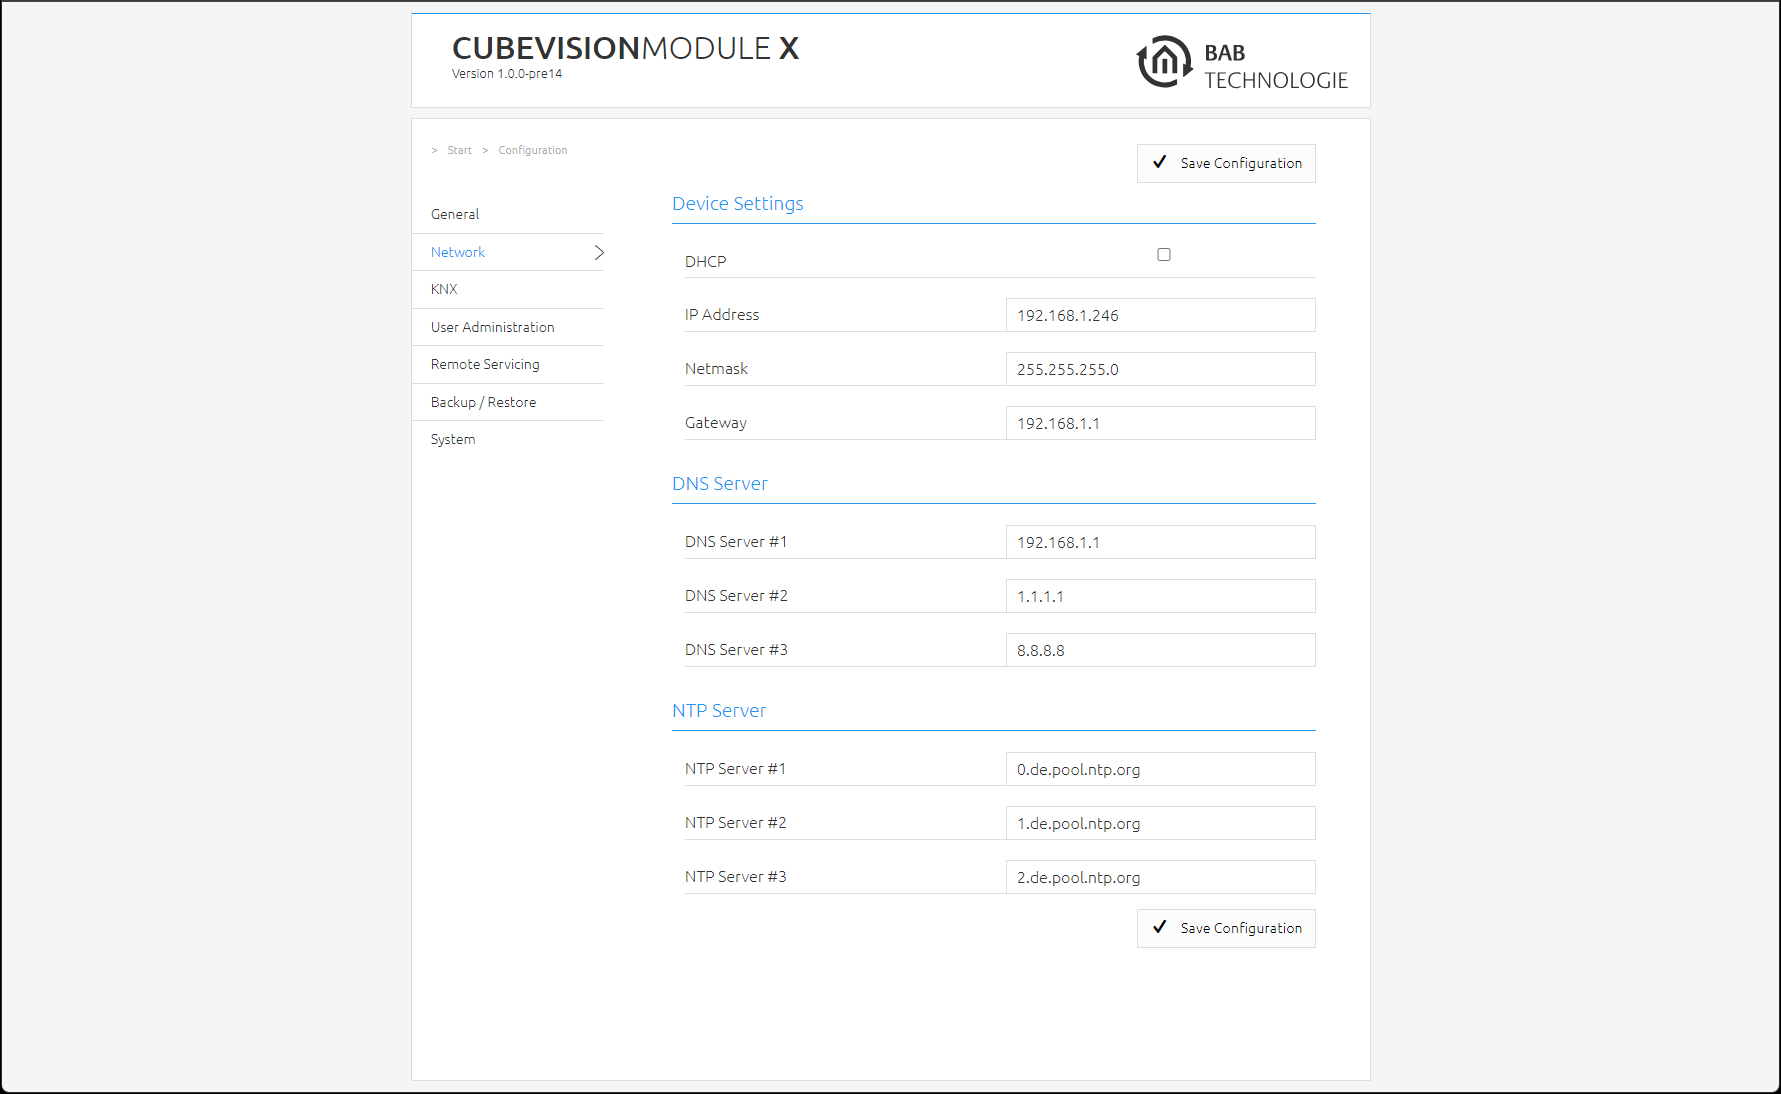Click the Device Settings heading

point(738,204)
